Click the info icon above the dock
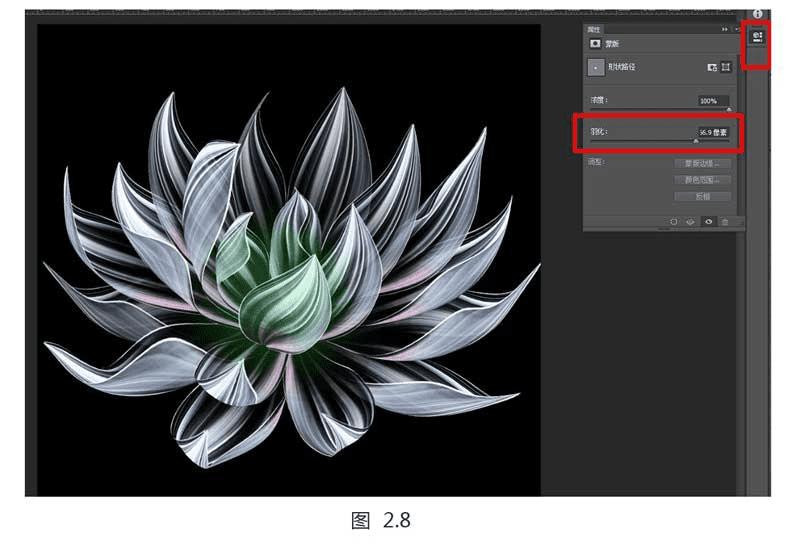The image size is (800, 550). pos(757,14)
